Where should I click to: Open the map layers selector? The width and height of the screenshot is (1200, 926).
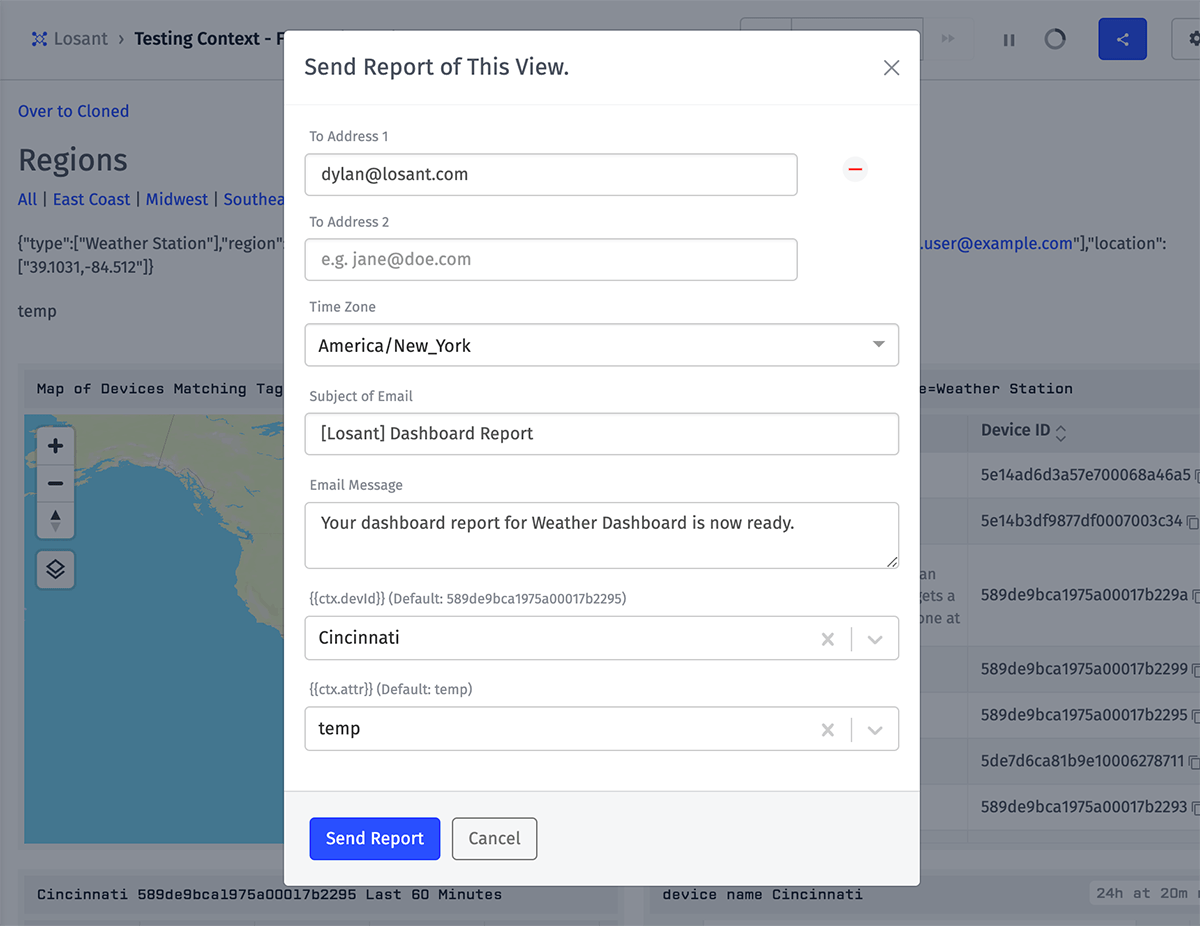coord(55,569)
